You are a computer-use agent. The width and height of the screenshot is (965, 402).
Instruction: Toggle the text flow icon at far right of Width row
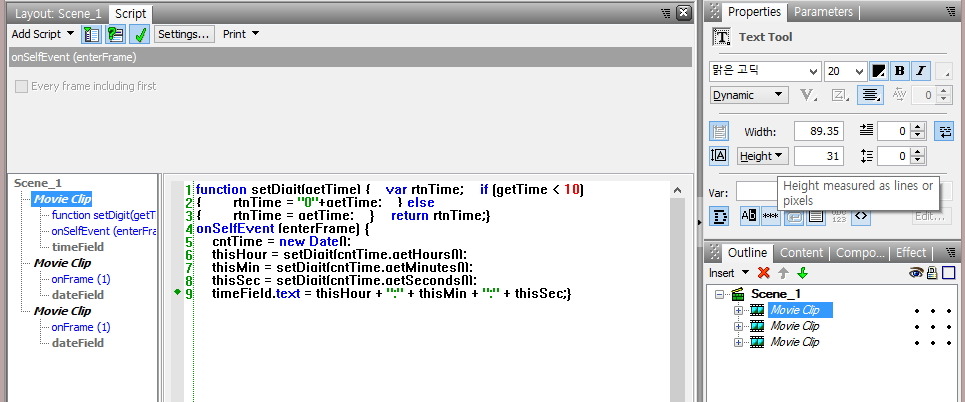click(x=945, y=131)
